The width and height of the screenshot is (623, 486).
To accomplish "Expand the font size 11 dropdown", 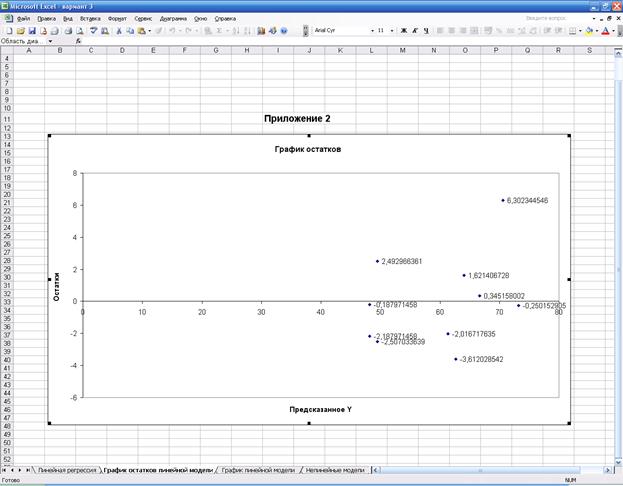I will coord(392,31).
